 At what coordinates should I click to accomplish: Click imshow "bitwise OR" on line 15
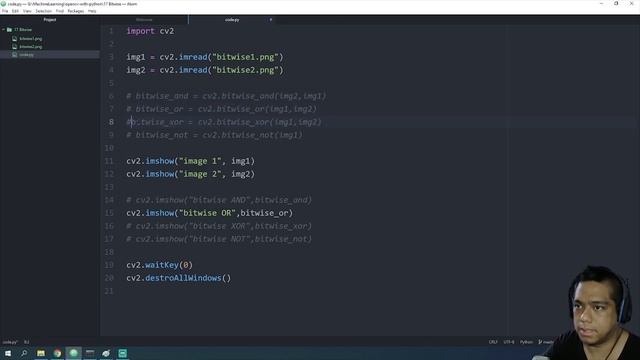click(209, 213)
